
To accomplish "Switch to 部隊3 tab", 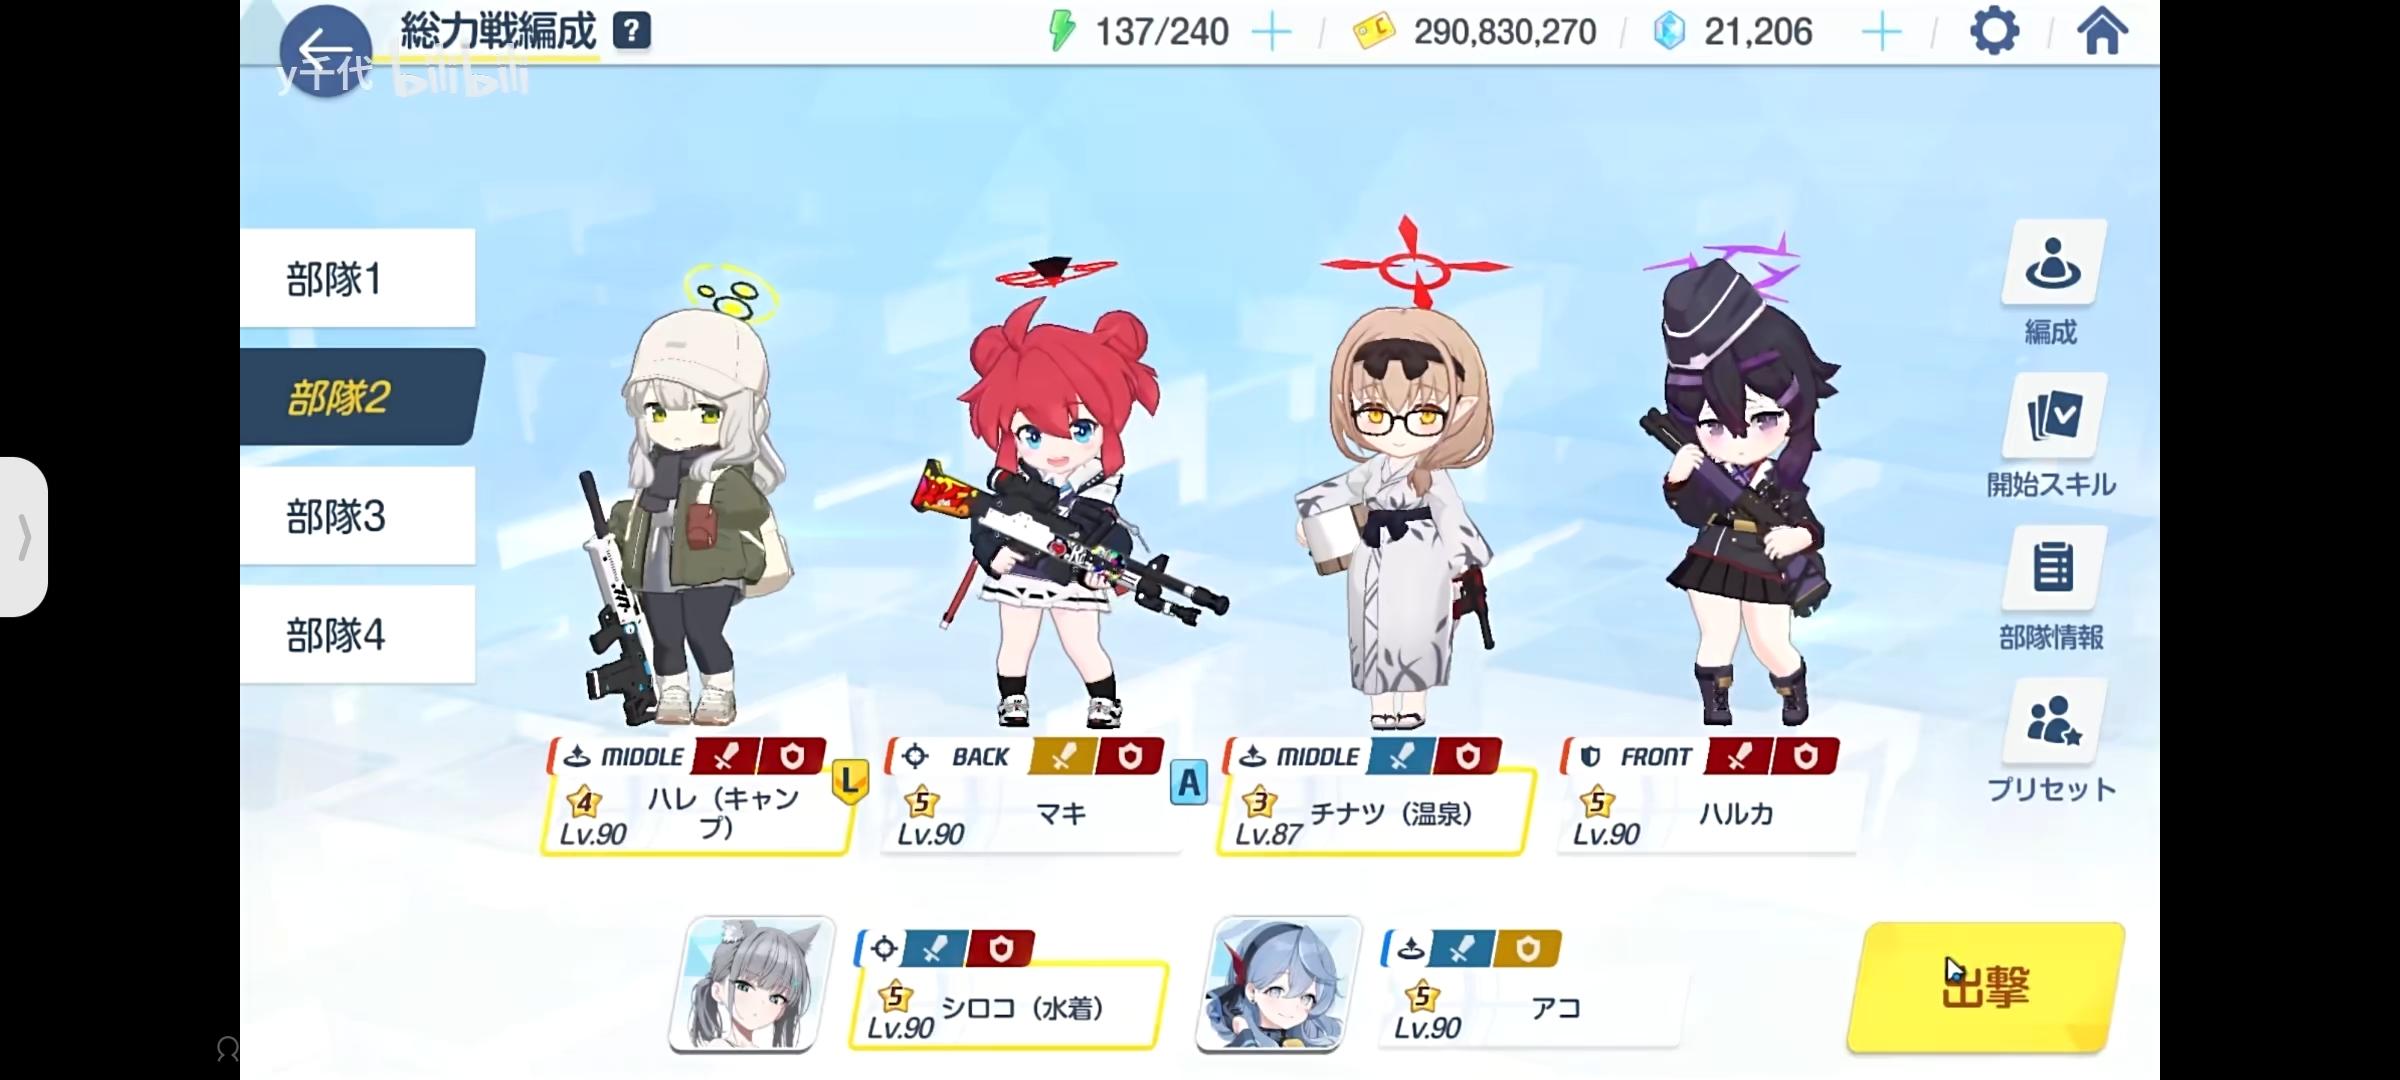I will coord(357,516).
